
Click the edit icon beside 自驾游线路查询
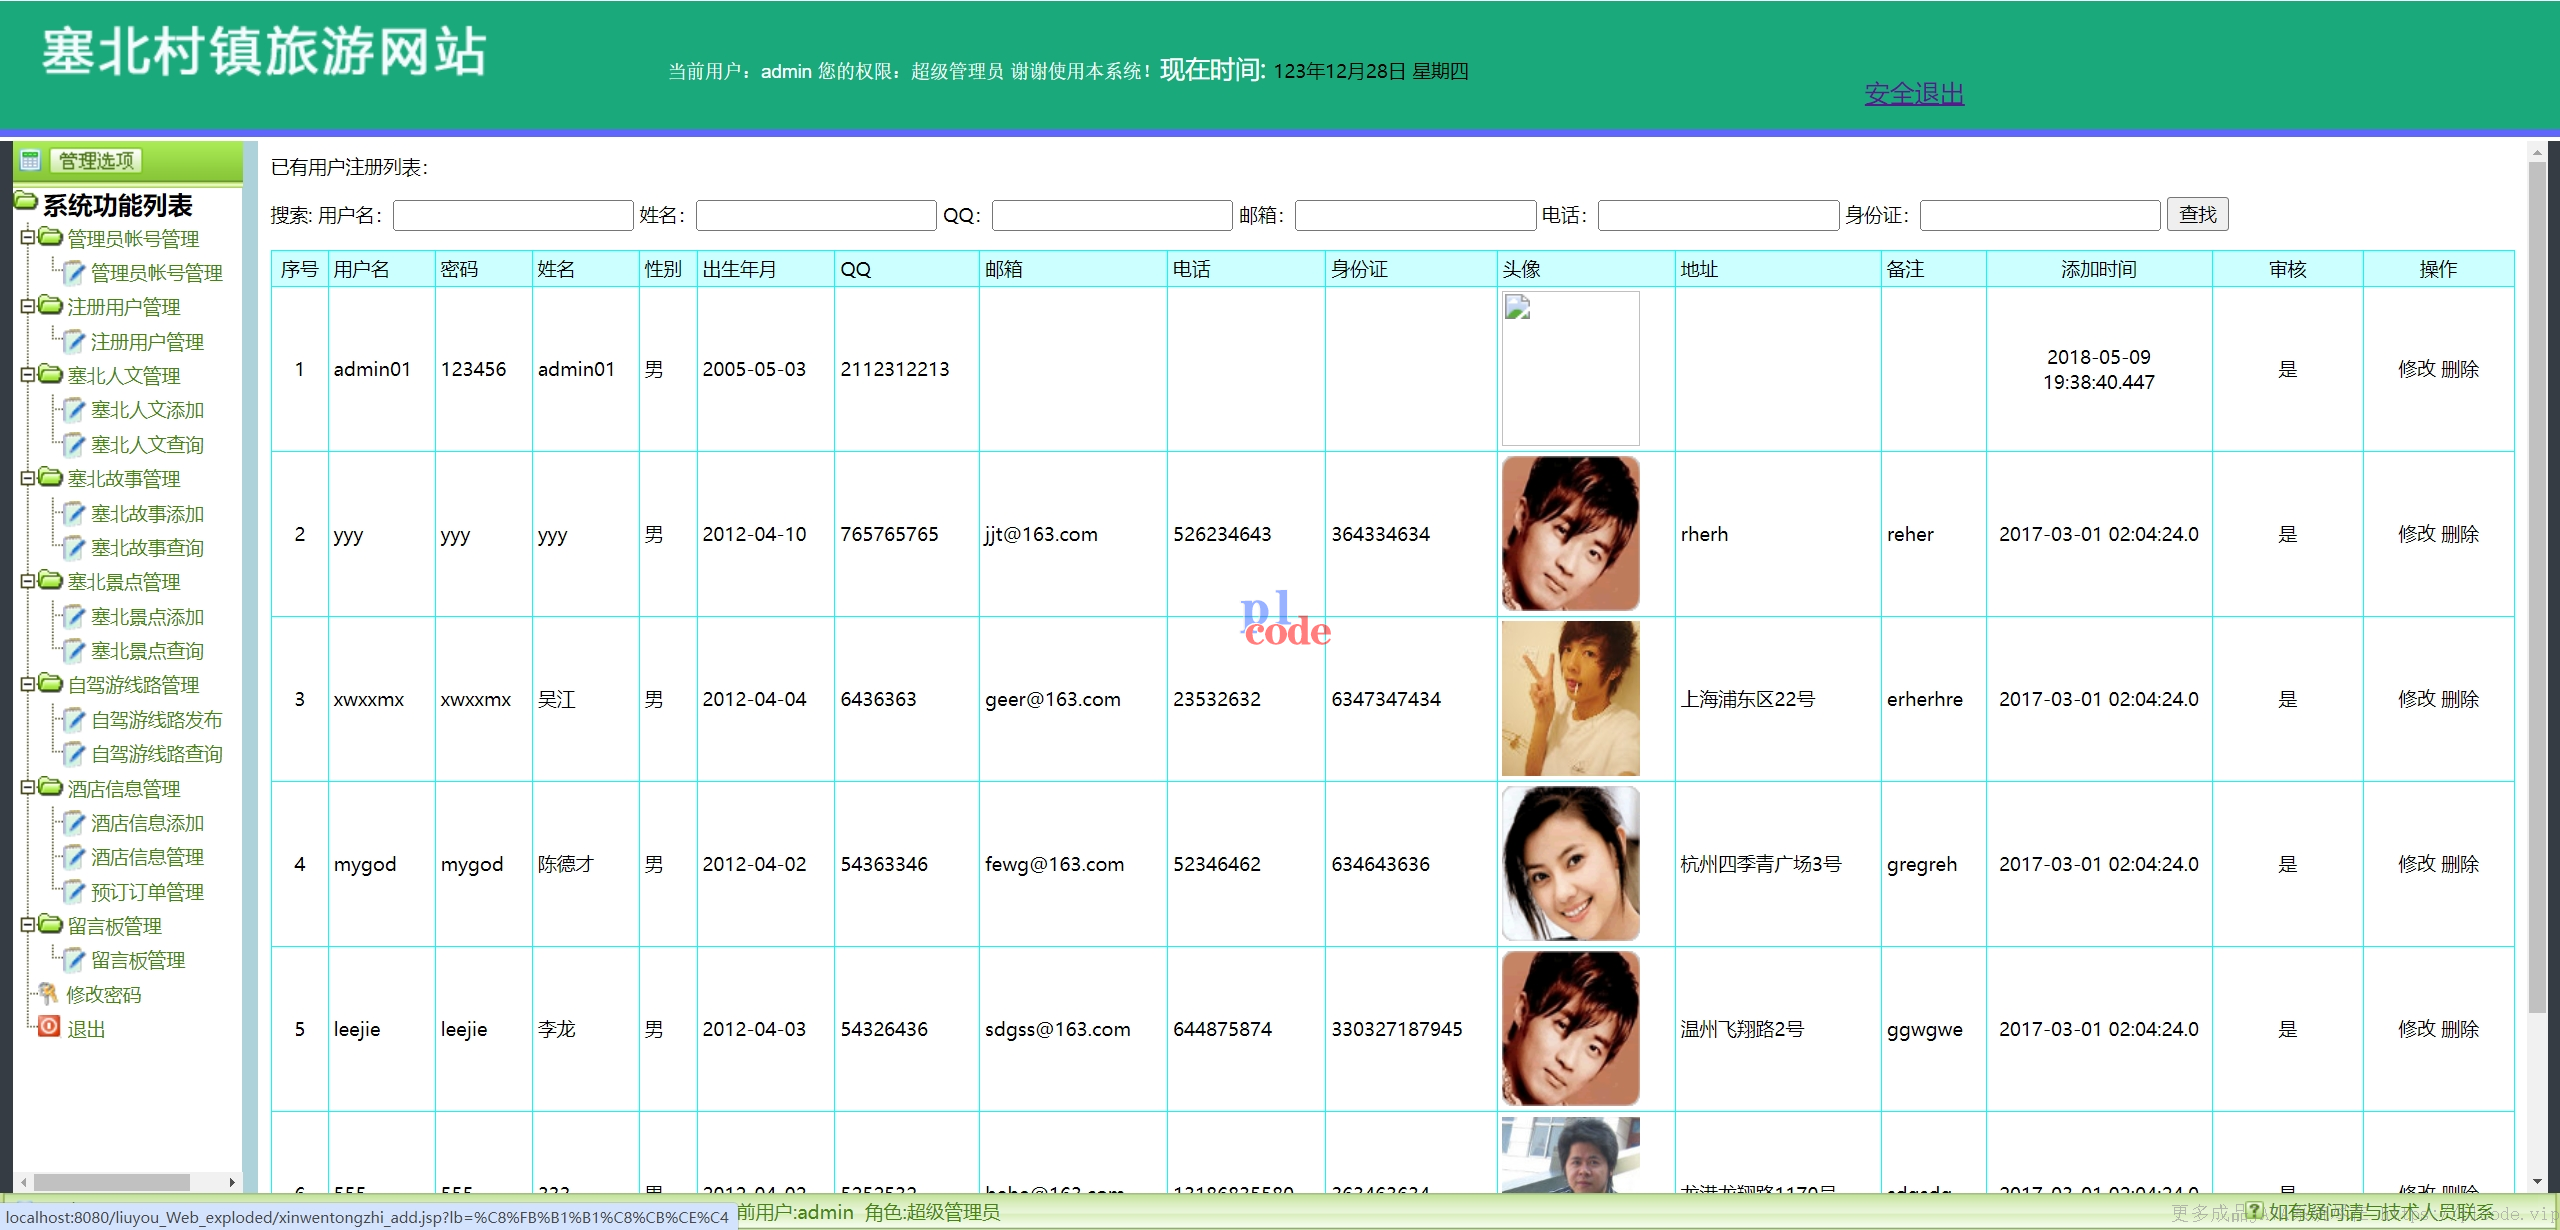pos(74,753)
